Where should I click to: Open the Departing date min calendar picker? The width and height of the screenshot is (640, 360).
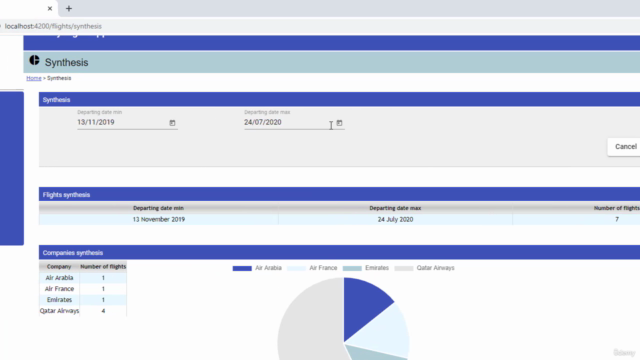pyautogui.click(x=172, y=123)
